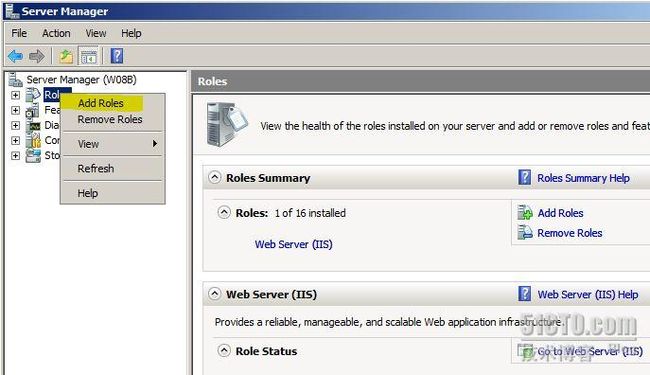
Task: Click the large server roles icon
Action: [227, 124]
